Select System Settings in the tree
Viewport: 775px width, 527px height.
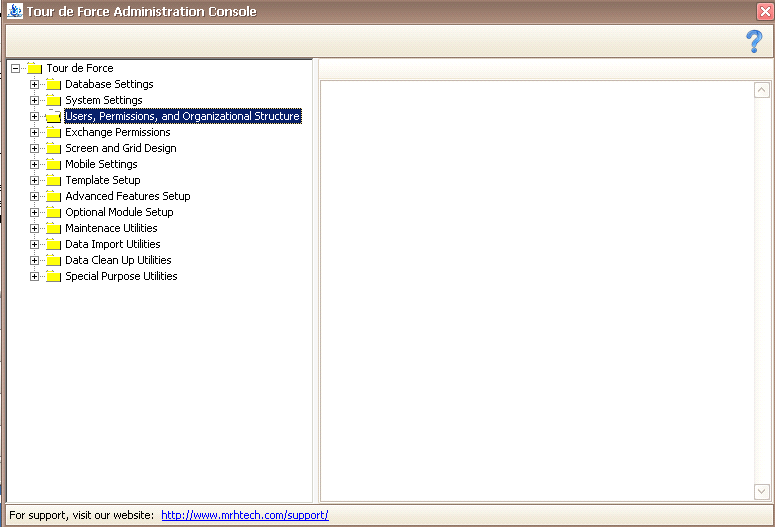(104, 100)
